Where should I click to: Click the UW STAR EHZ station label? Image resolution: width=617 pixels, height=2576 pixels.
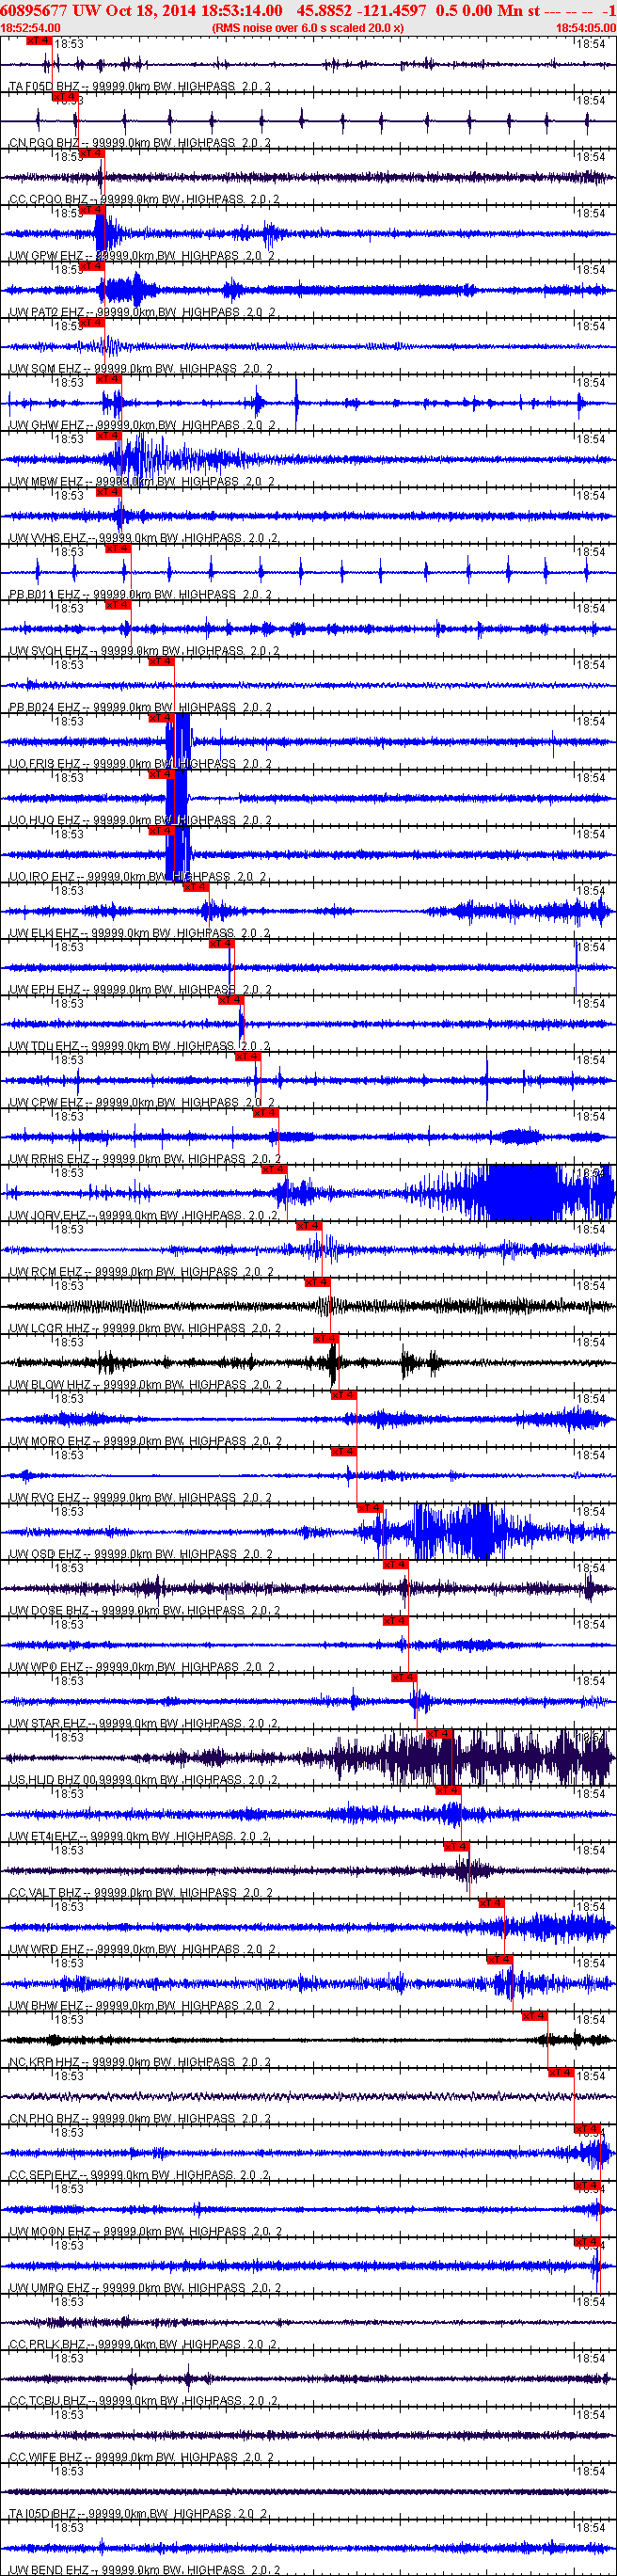coord(48,1724)
